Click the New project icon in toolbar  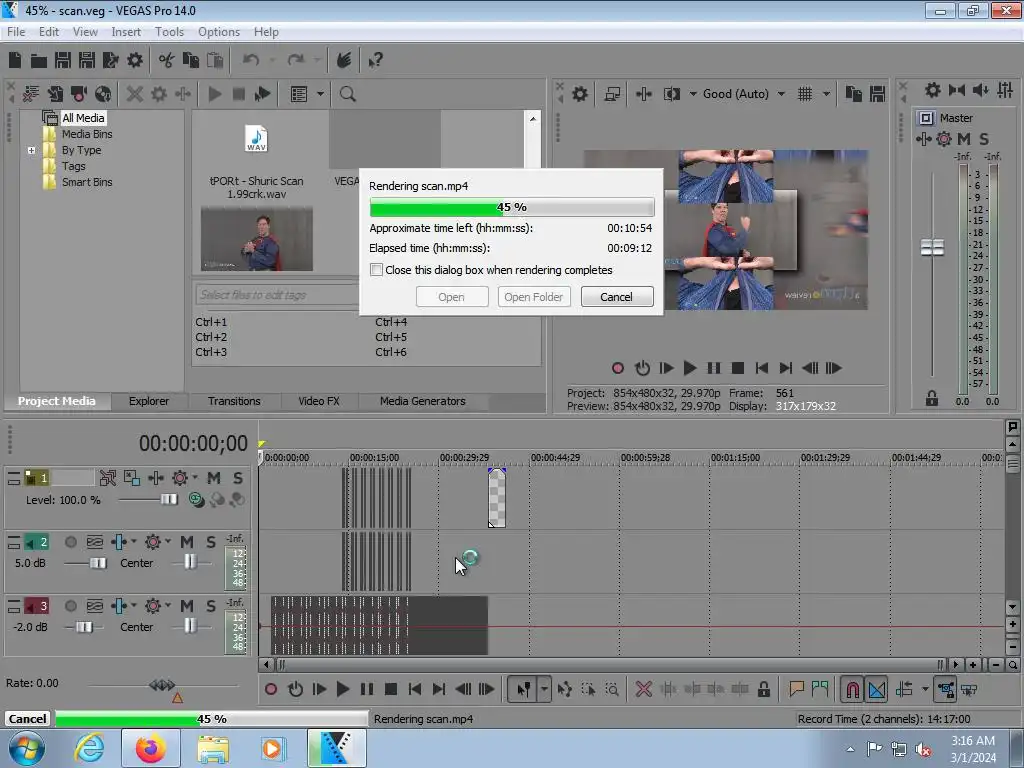[x=15, y=61]
